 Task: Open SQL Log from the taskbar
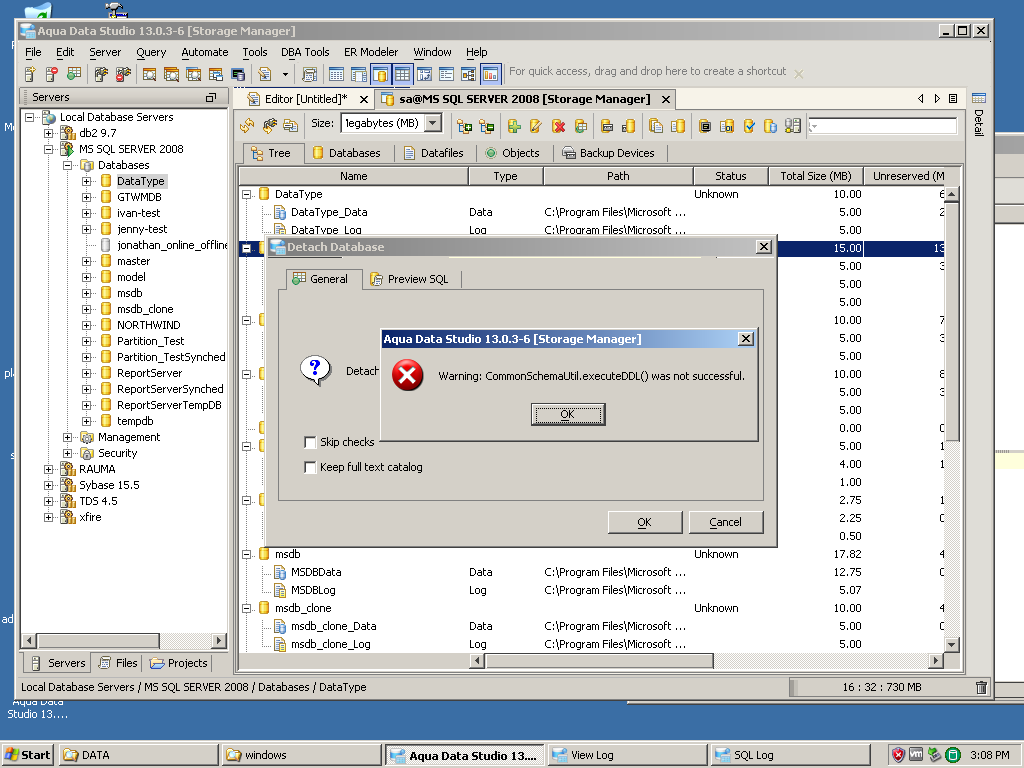pyautogui.click(x=790, y=755)
